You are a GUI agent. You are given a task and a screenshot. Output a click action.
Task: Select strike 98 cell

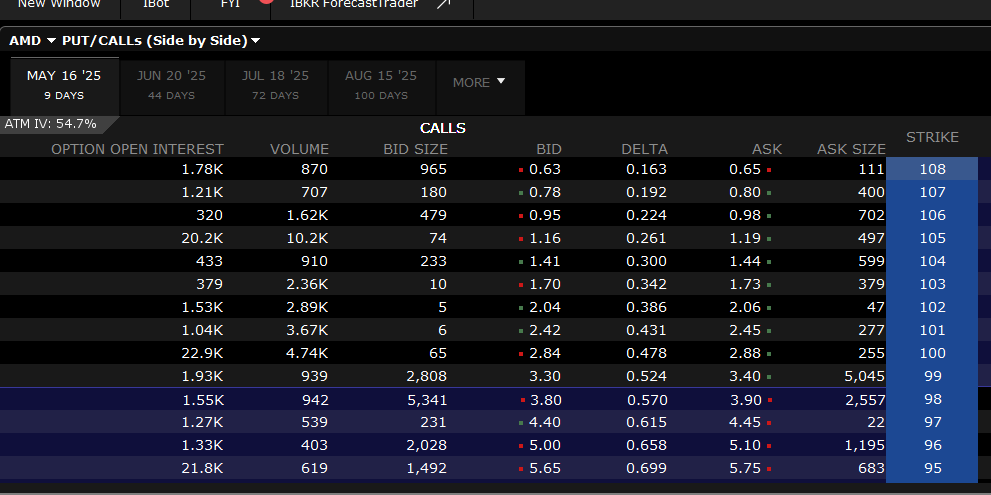[932, 399]
